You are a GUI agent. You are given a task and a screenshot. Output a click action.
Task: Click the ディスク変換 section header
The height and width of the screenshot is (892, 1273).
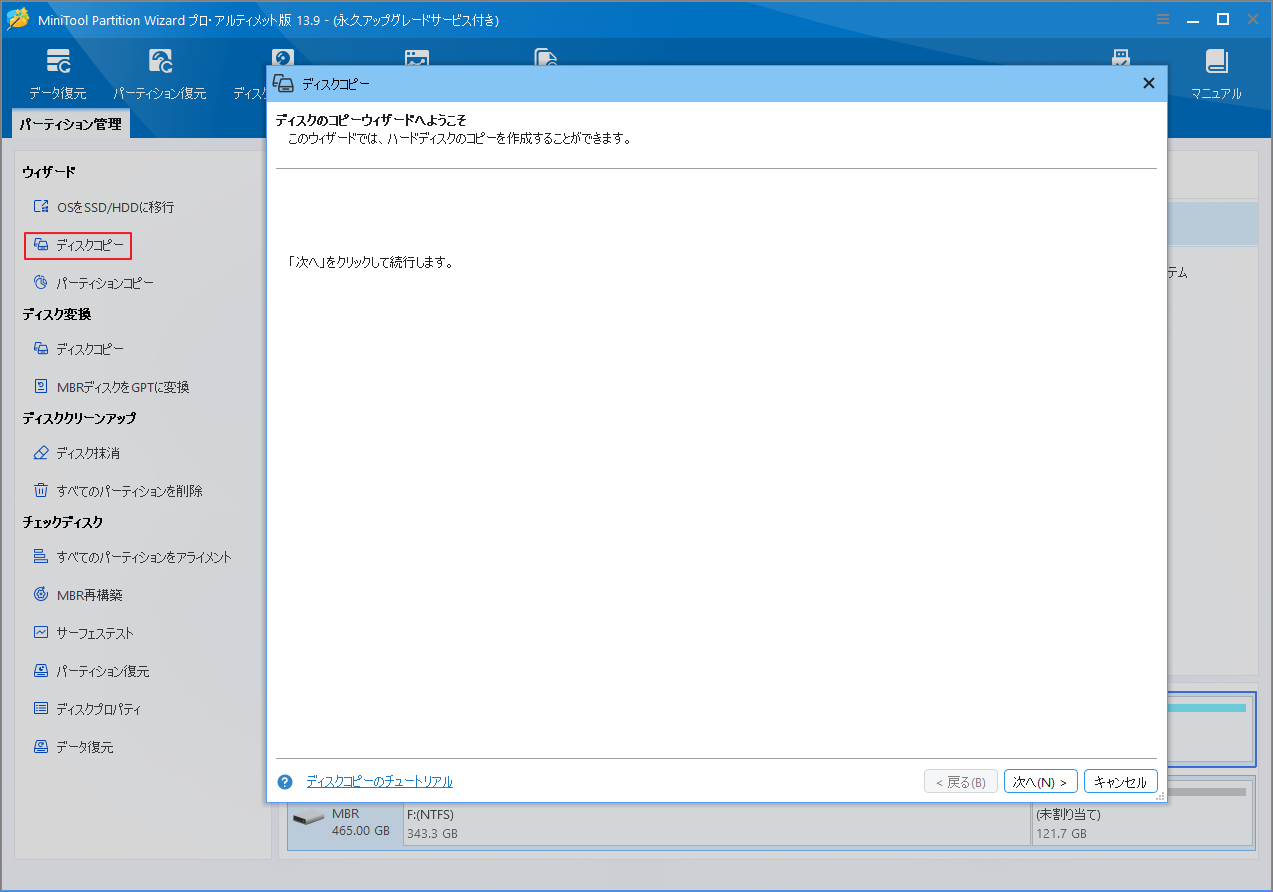57,314
